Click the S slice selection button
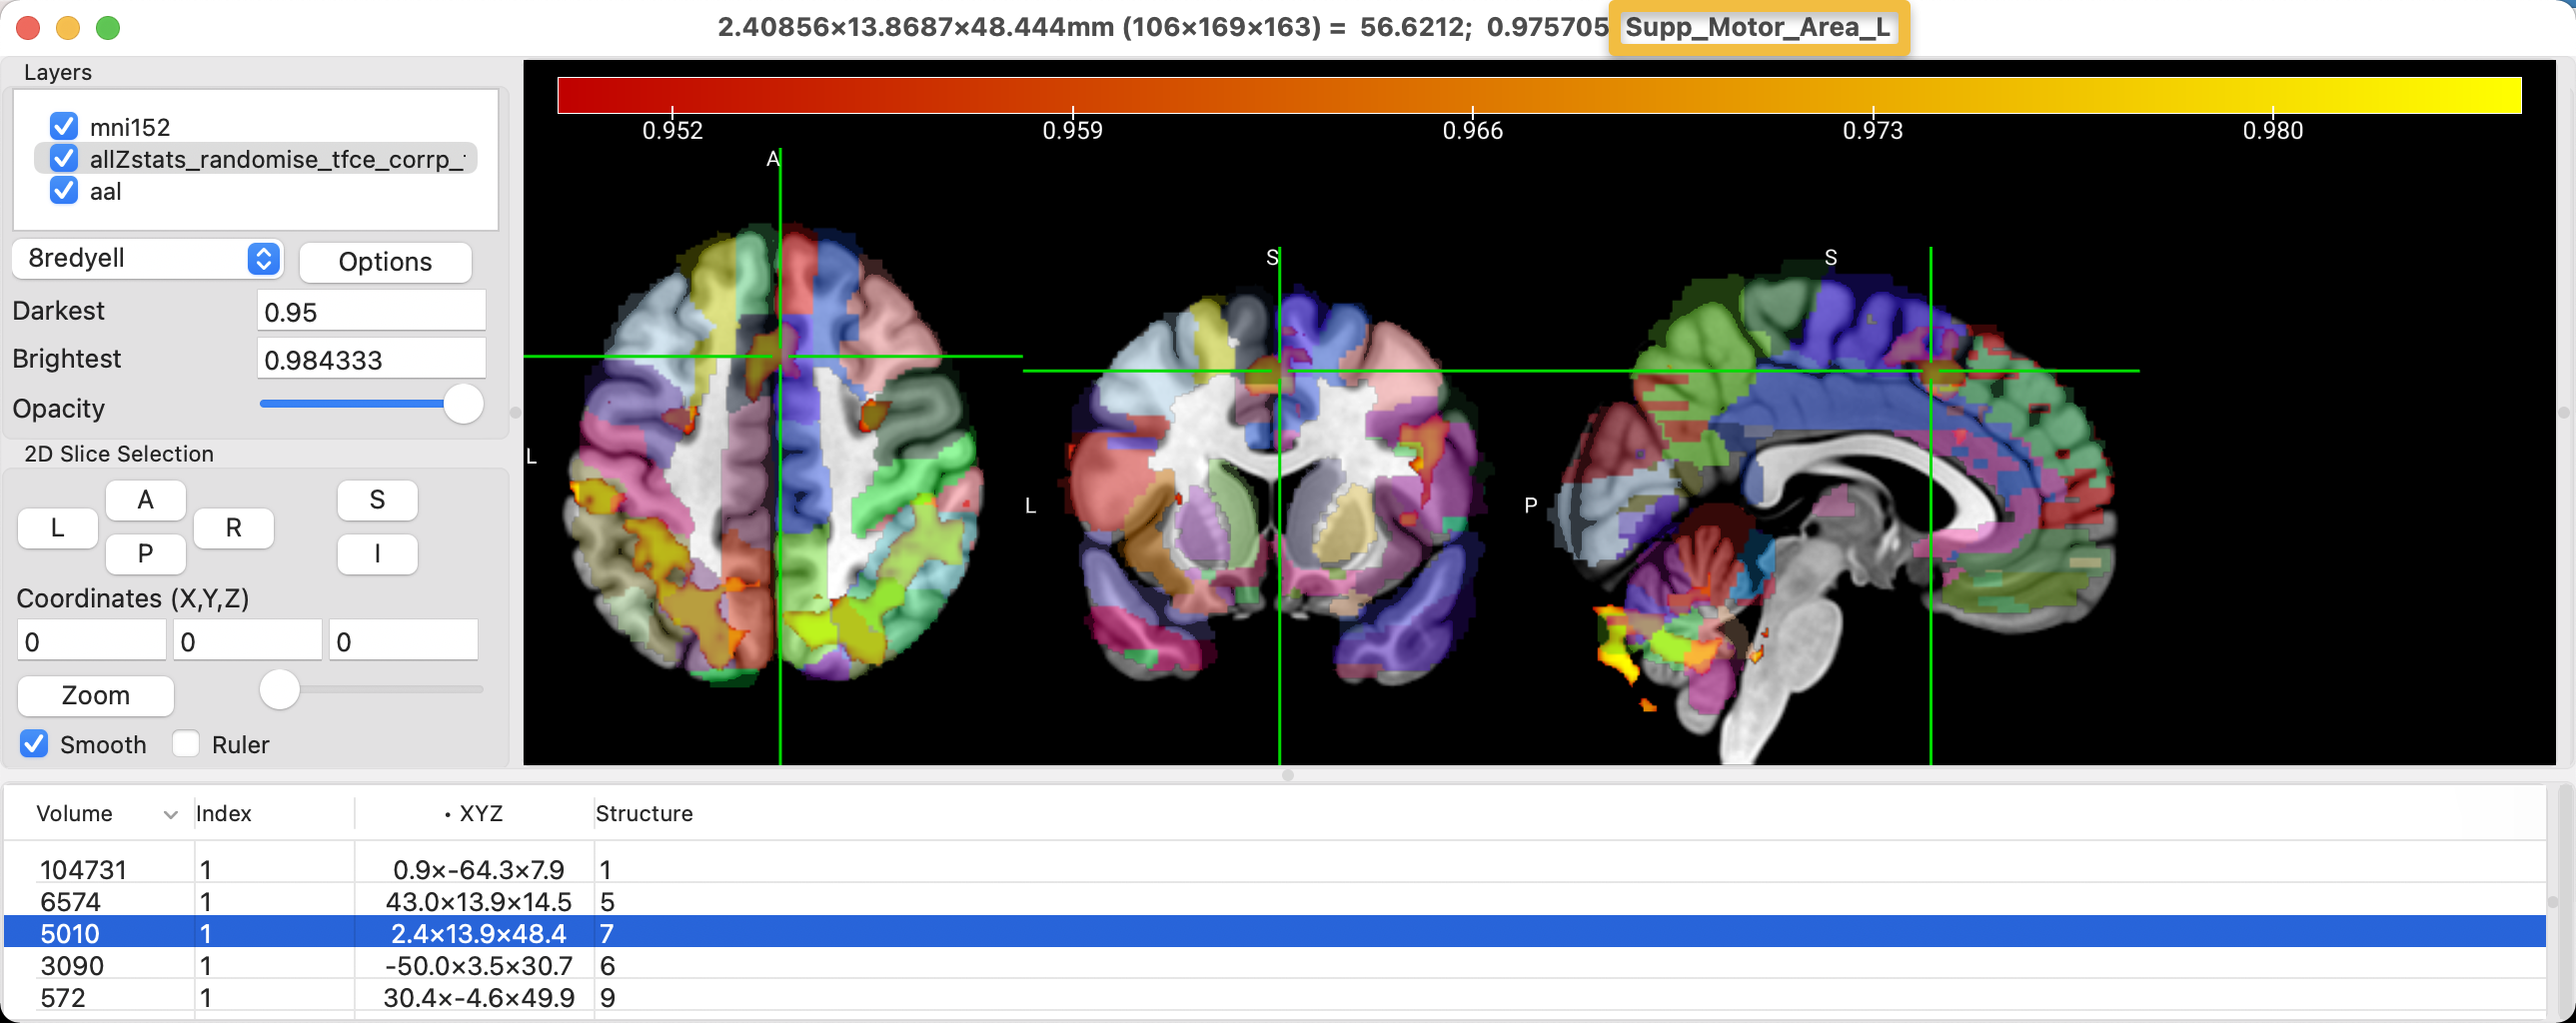The height and width of the screenshot is (1023, 2576). pos(377,500)
